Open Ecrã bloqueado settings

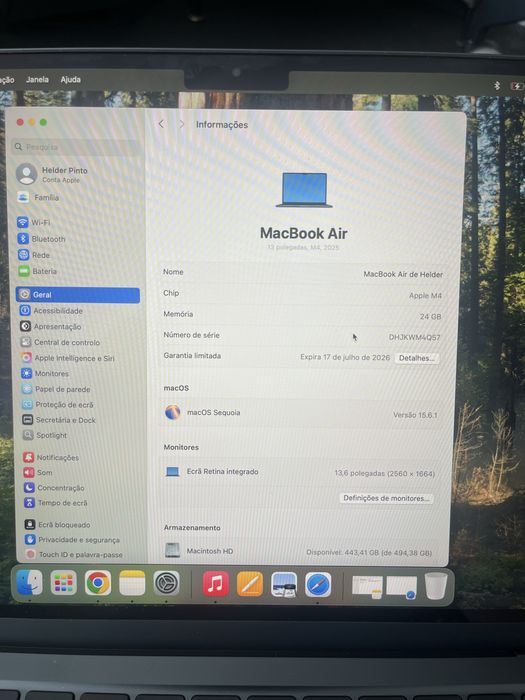click(58, 525)
